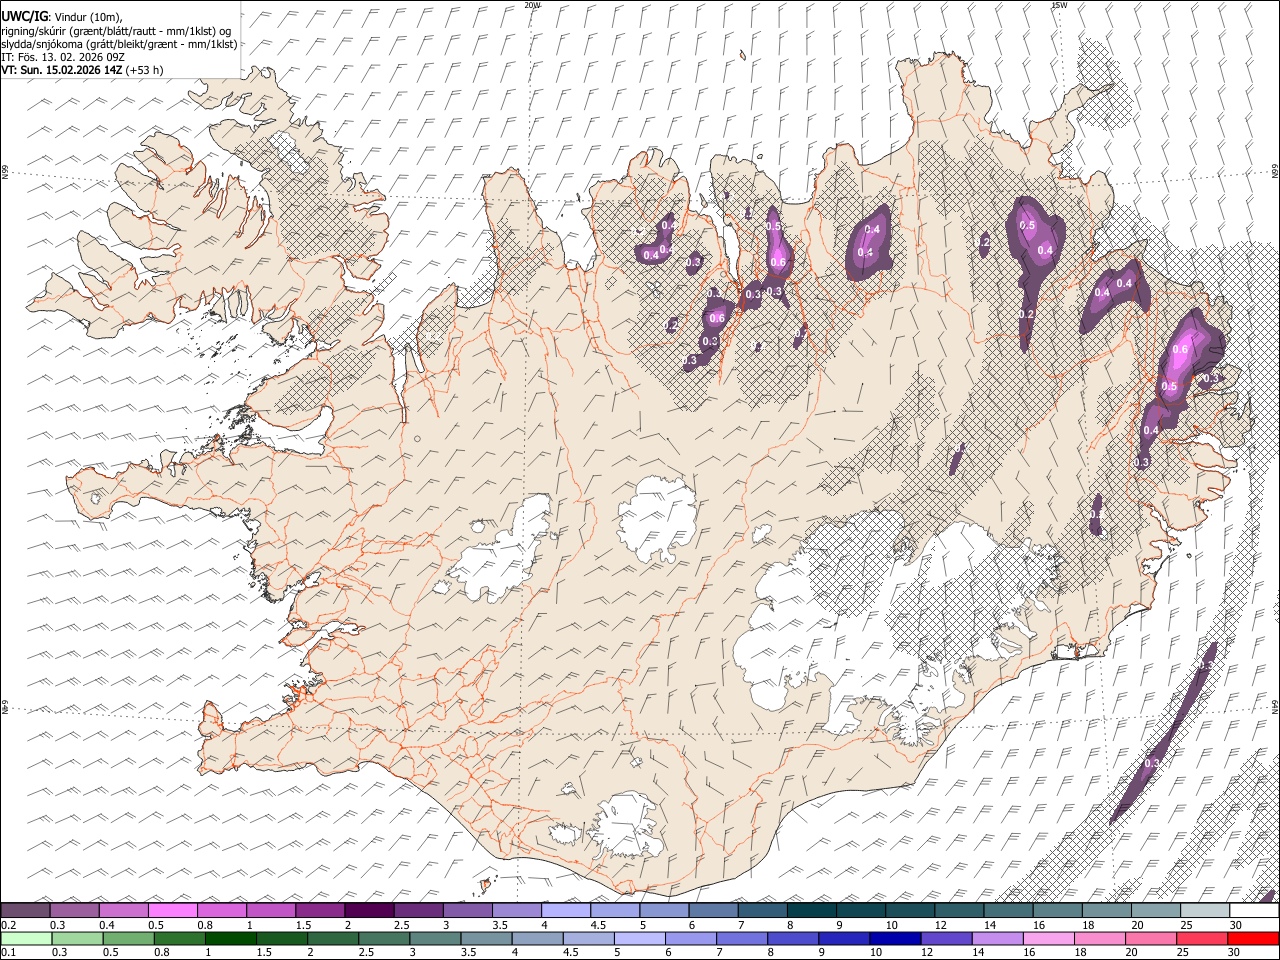This screenshot has width=1280, height=960.
Task: Click the '0.1' label in lower legend
Action: click(9, 953)
